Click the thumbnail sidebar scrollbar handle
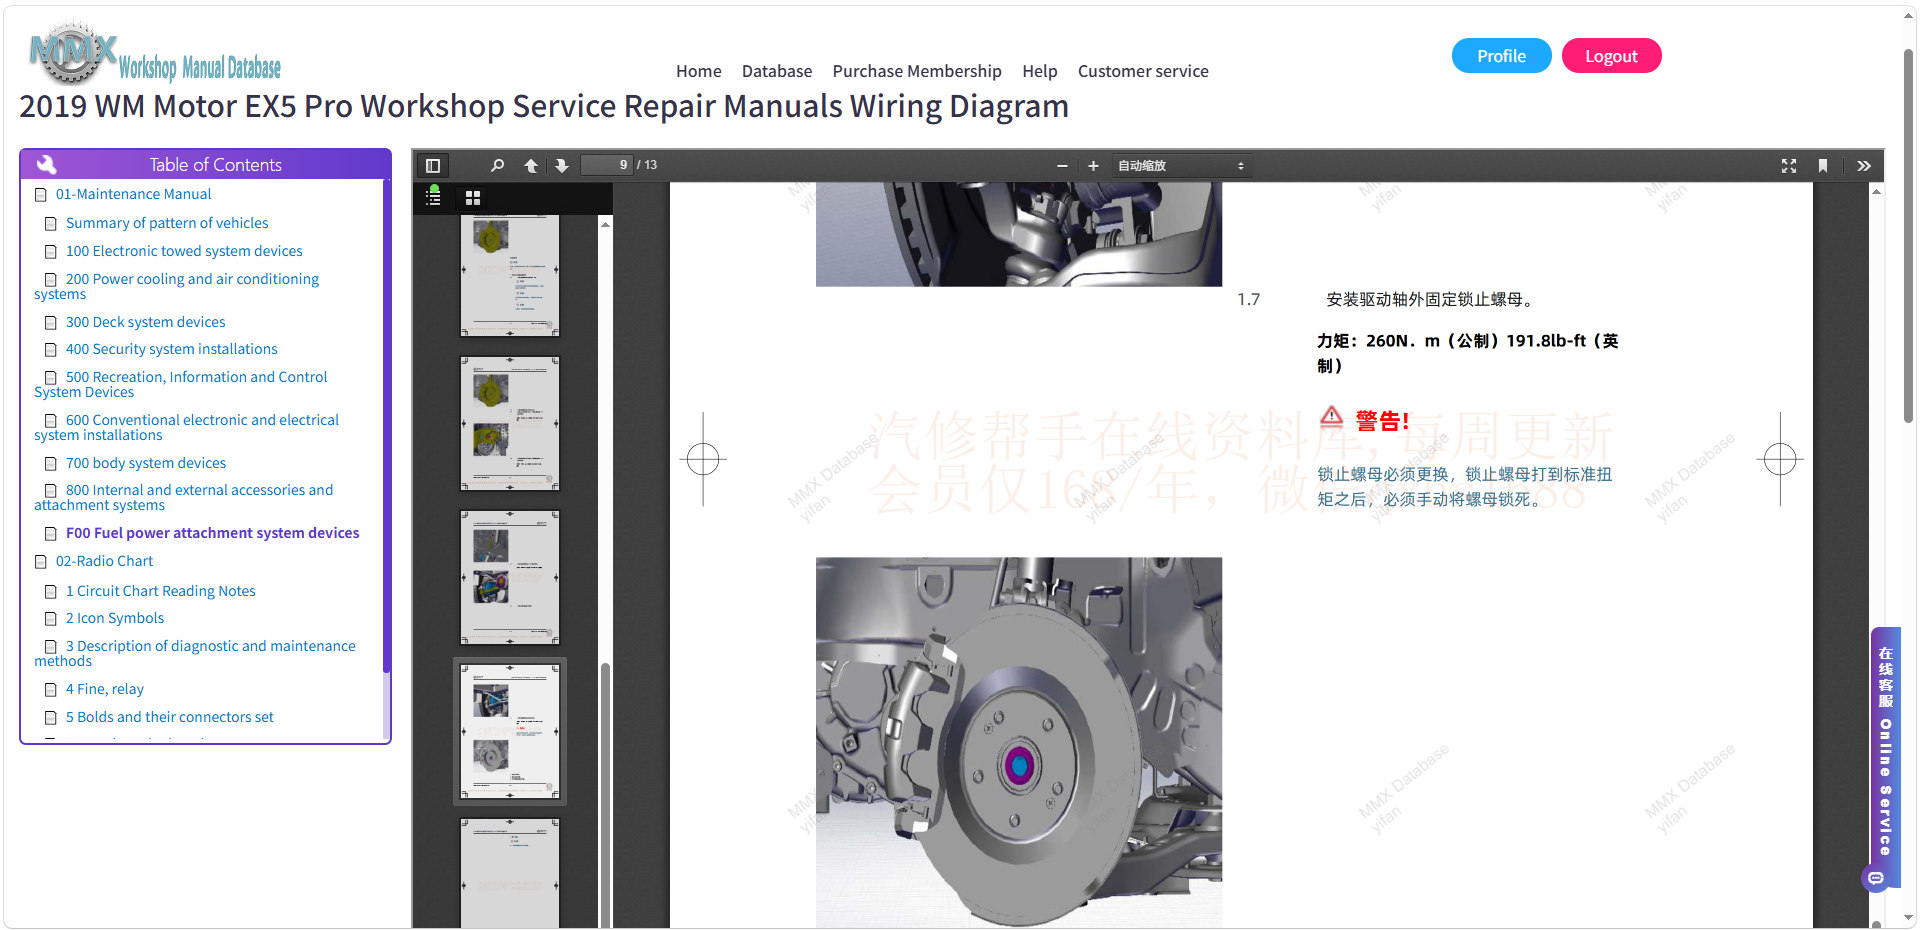The width and height of the screenshot is (1920, 930). [605, 795]
